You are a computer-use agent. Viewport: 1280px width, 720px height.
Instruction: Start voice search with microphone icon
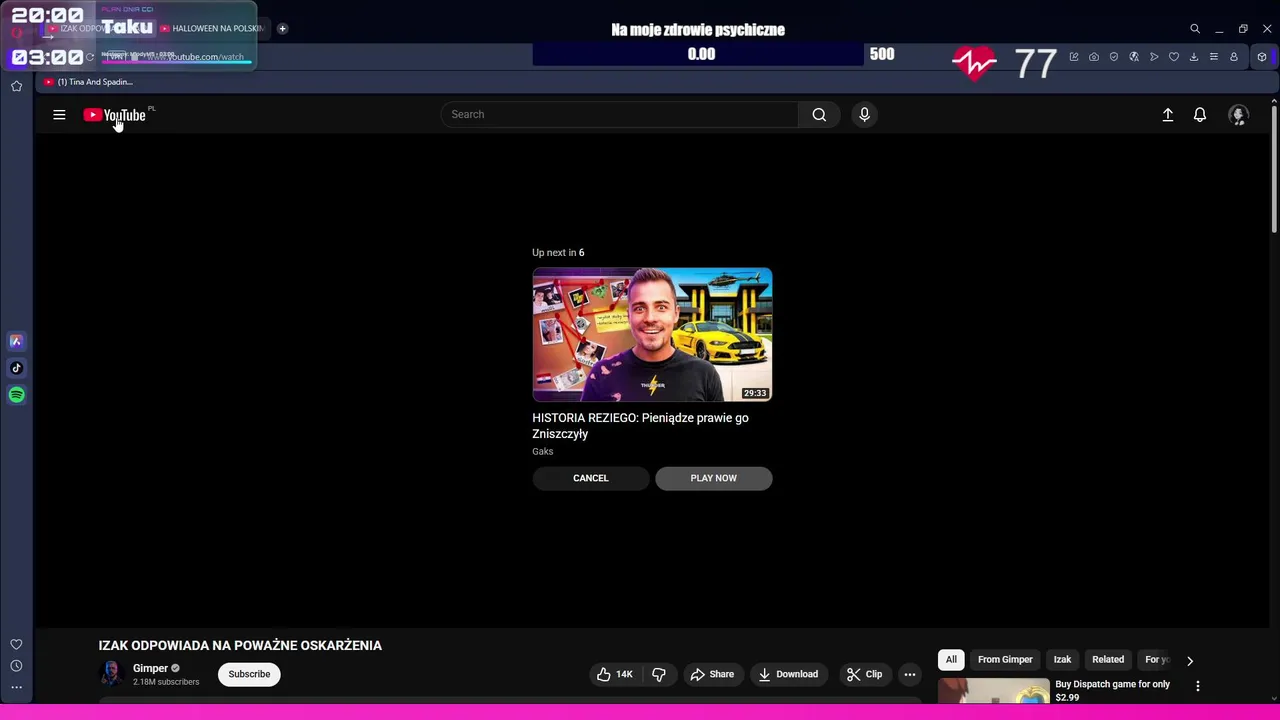point(865,114)
